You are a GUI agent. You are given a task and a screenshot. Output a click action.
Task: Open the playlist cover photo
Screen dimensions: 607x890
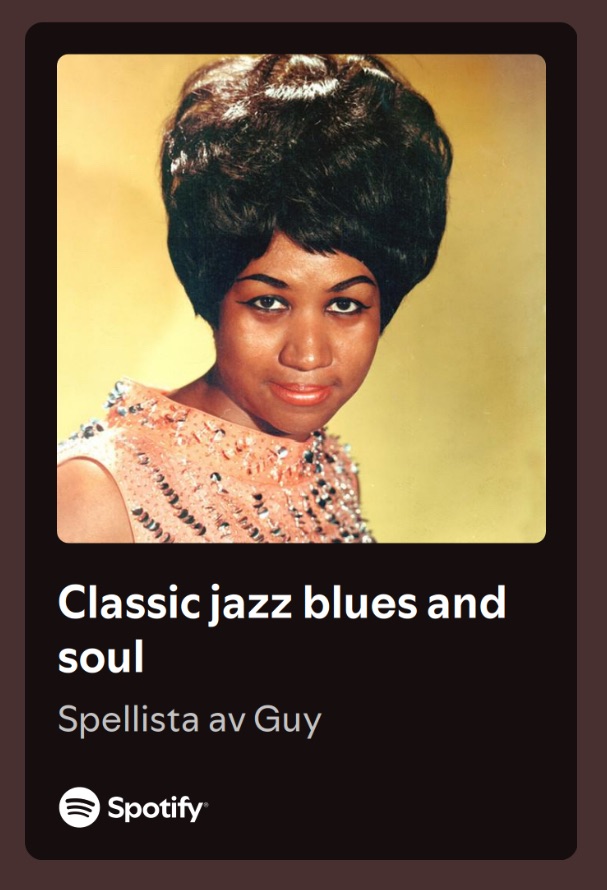[302, 299]
